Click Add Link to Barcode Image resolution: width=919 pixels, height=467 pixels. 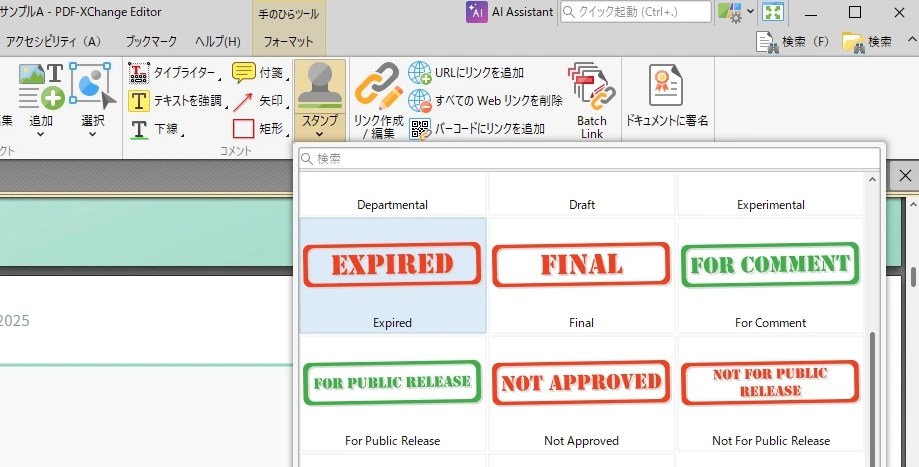coord(477,129)
